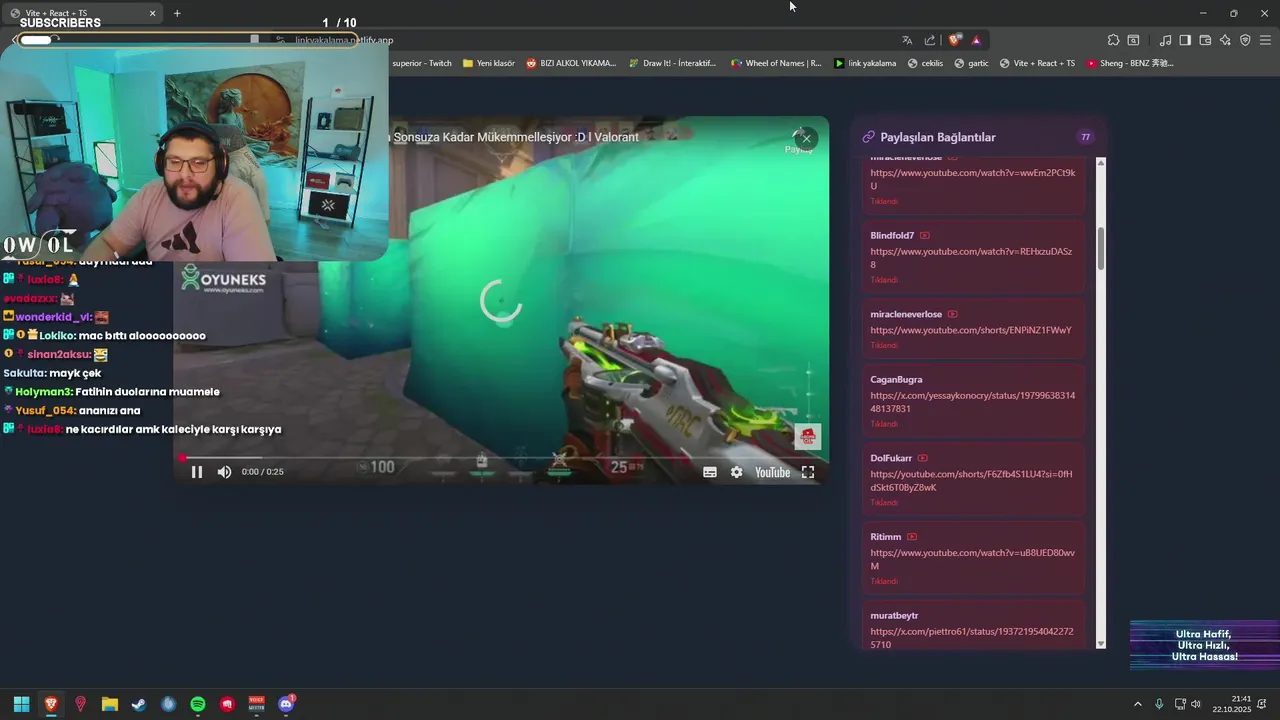The height and width of the screenshot is (720, 1280).
Task: Open the wwEm2PCt9kU YouTube link
Action: click(973, 179)
